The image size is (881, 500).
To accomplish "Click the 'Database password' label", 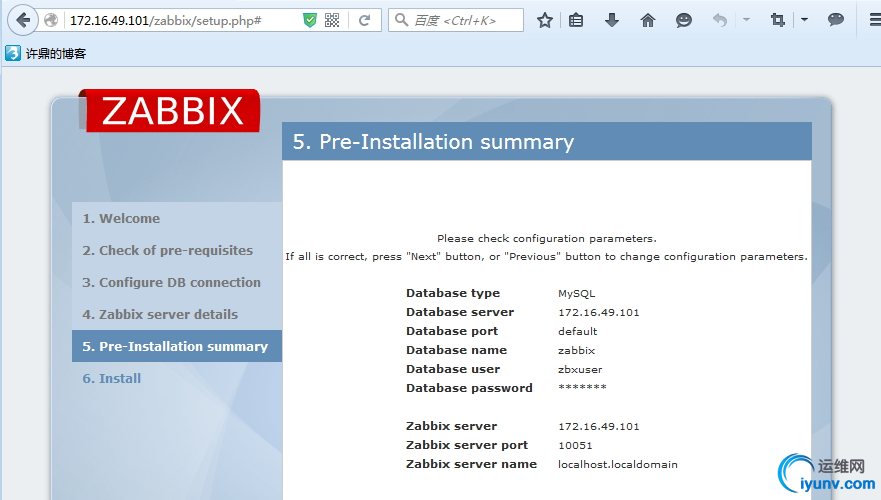I will [469, 388].
